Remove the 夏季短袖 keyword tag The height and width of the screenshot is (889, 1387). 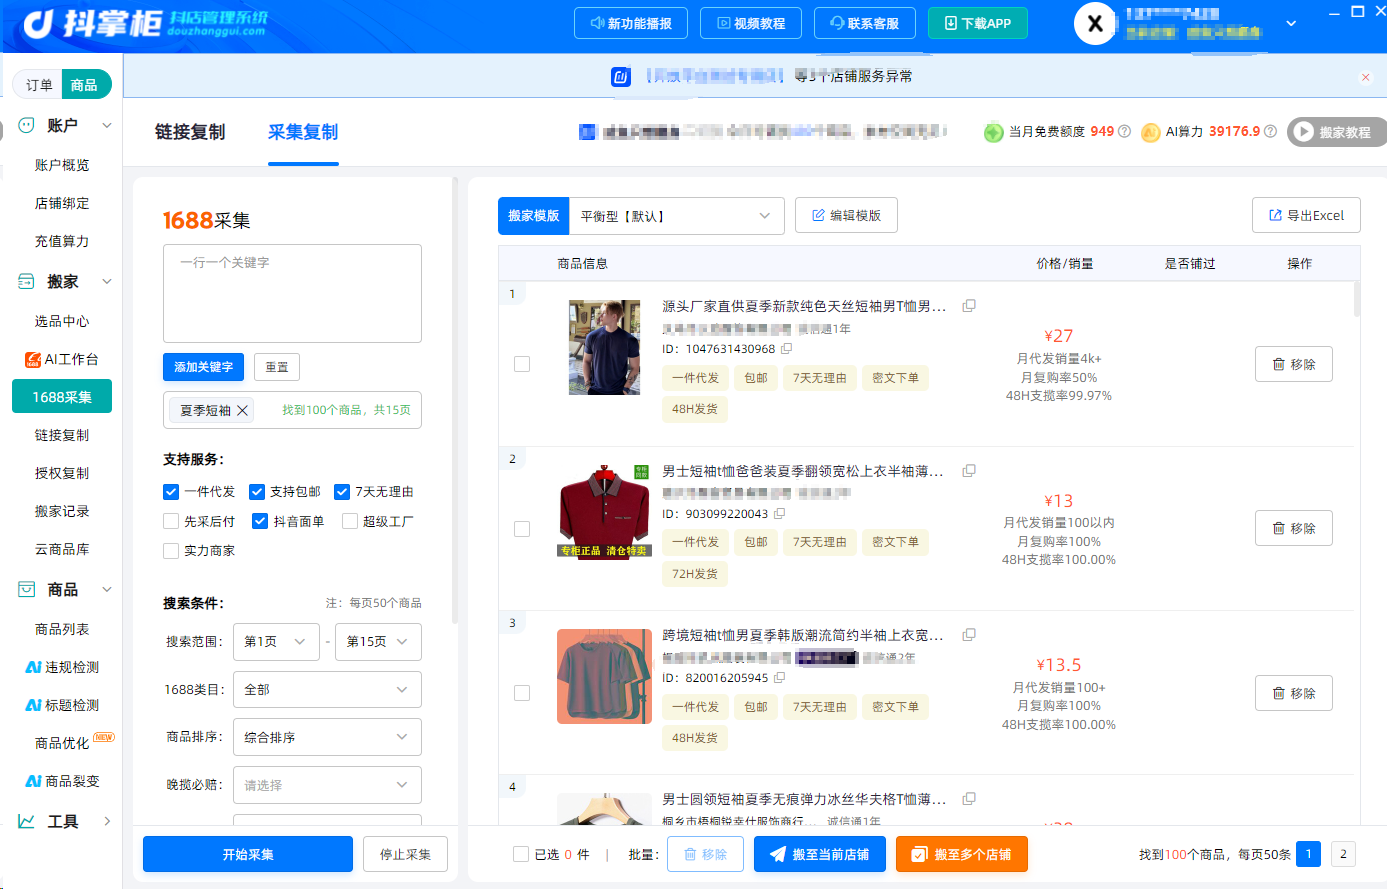click(x=242, y=411)
